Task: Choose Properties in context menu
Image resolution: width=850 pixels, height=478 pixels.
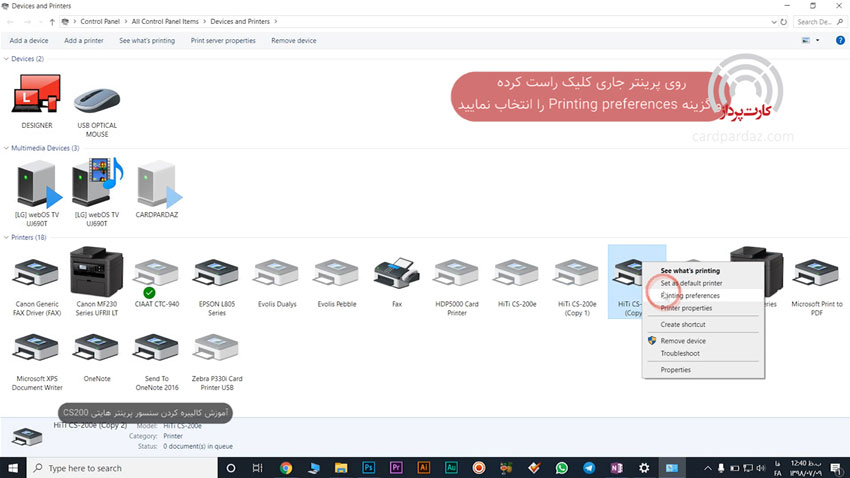Action: [x=703, y=370]
